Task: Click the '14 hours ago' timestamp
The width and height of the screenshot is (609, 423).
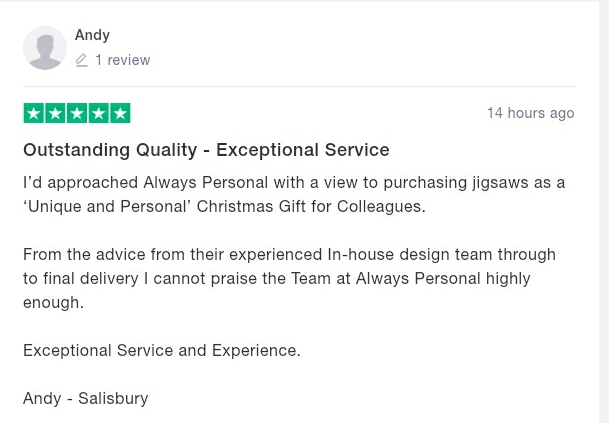Action: (x=531, y=113)
